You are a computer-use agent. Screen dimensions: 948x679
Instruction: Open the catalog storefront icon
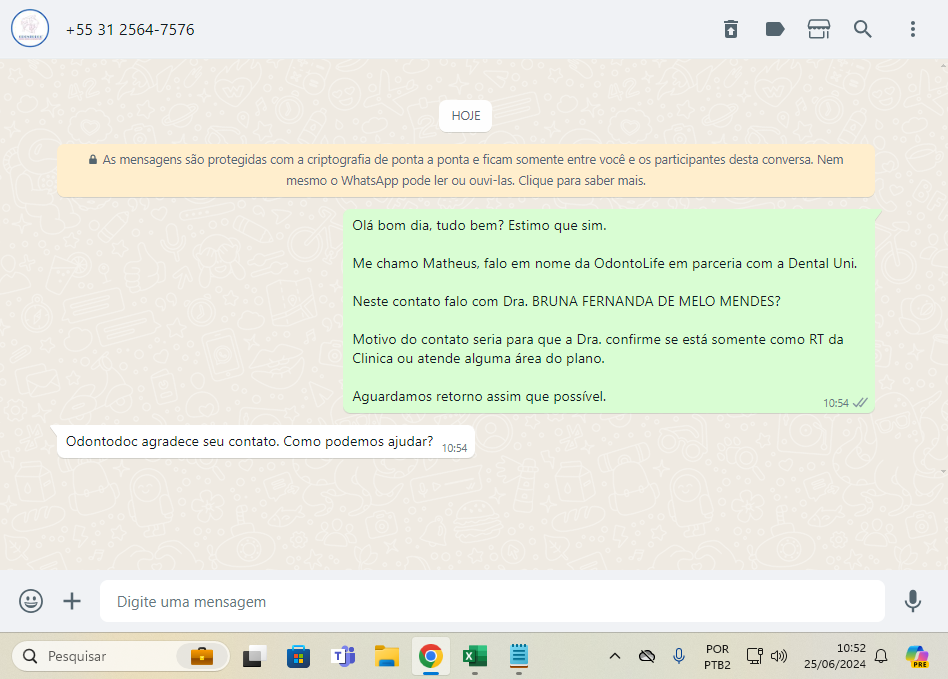click(x=819, y=29)
